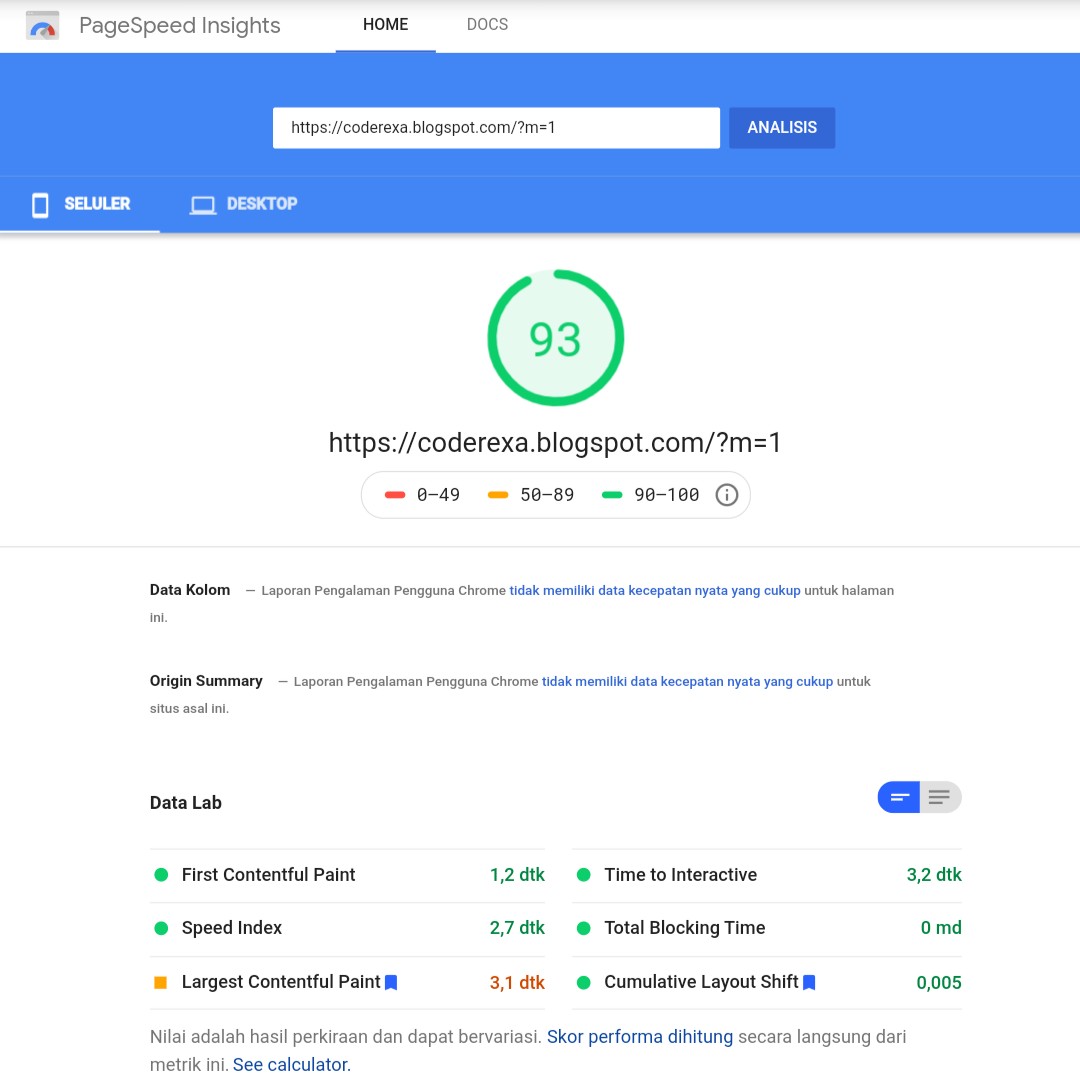
Task: Toggle compact Data Lab view
Action: coord(899,797)
